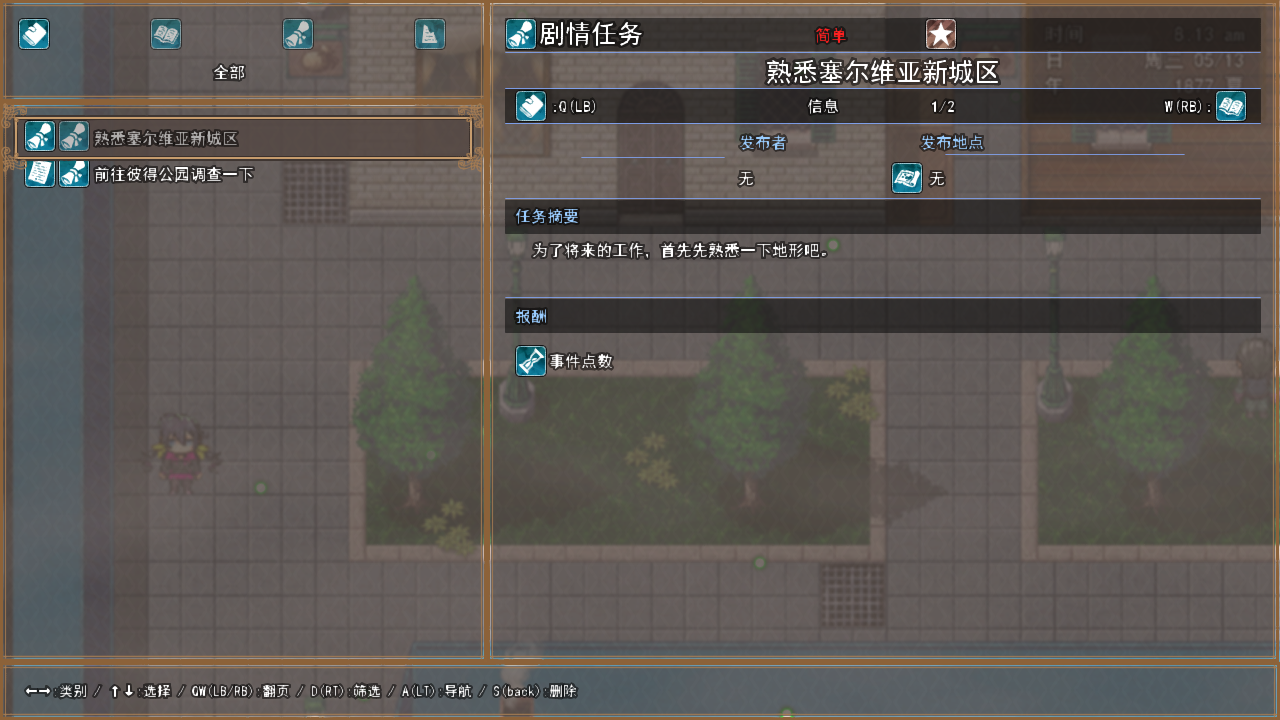Click the D(RT):筛选 filter hint
The width and height of the screenshot is (1280, 720).
point(346,691)
